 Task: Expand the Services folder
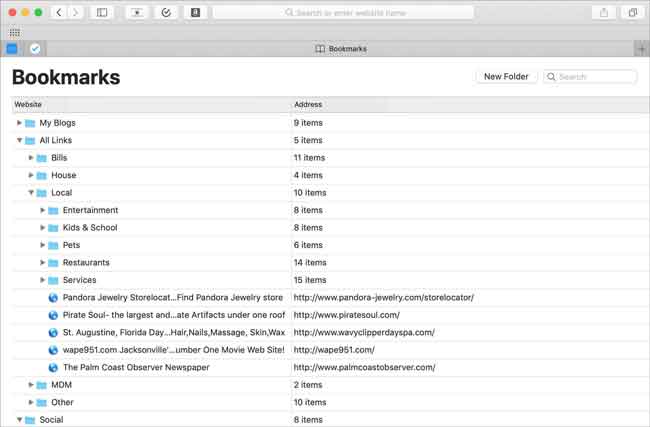[42, 280]
